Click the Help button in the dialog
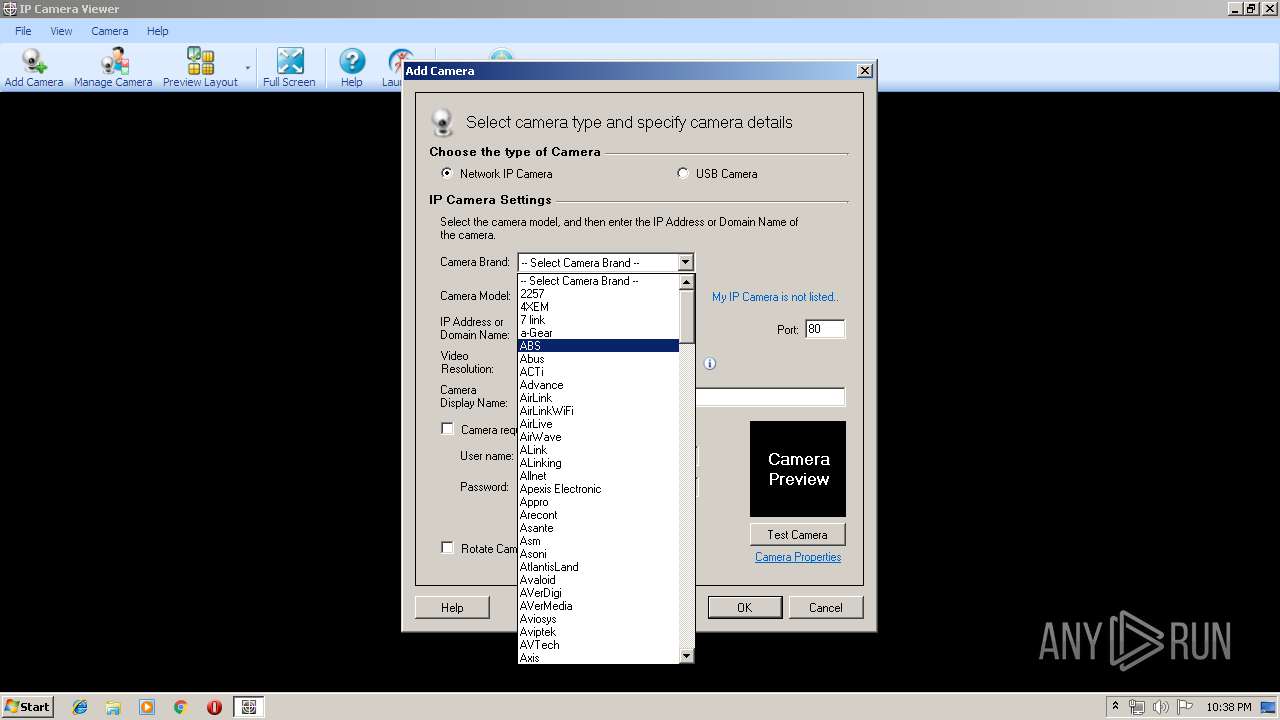 452,607
